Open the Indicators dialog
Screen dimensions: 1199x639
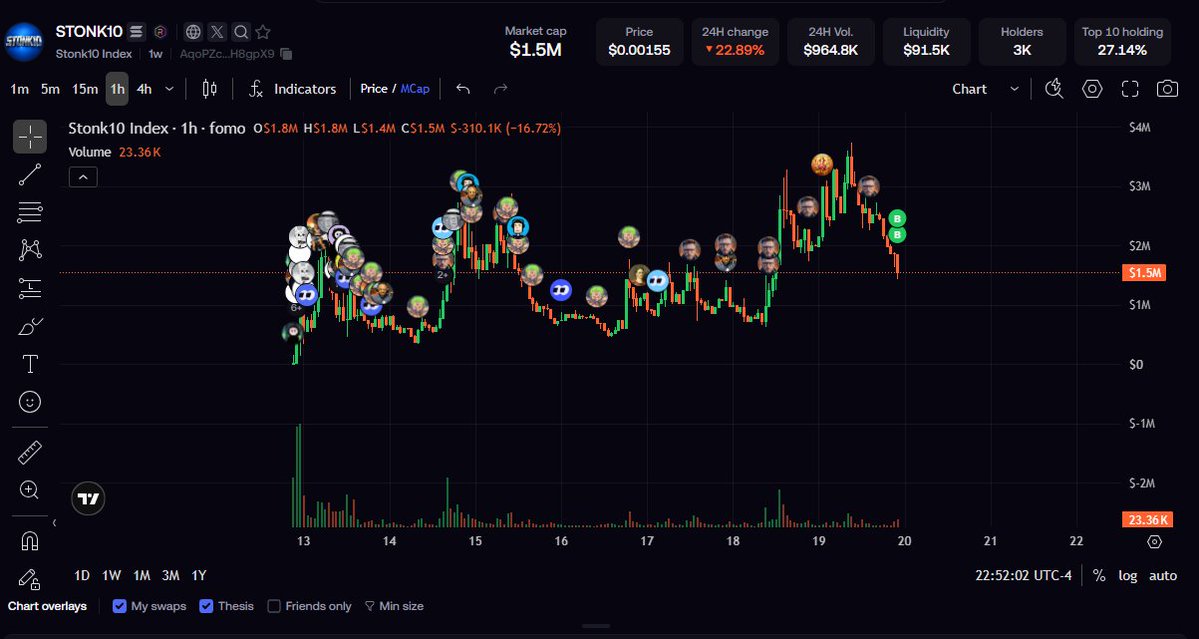[293, 89]
